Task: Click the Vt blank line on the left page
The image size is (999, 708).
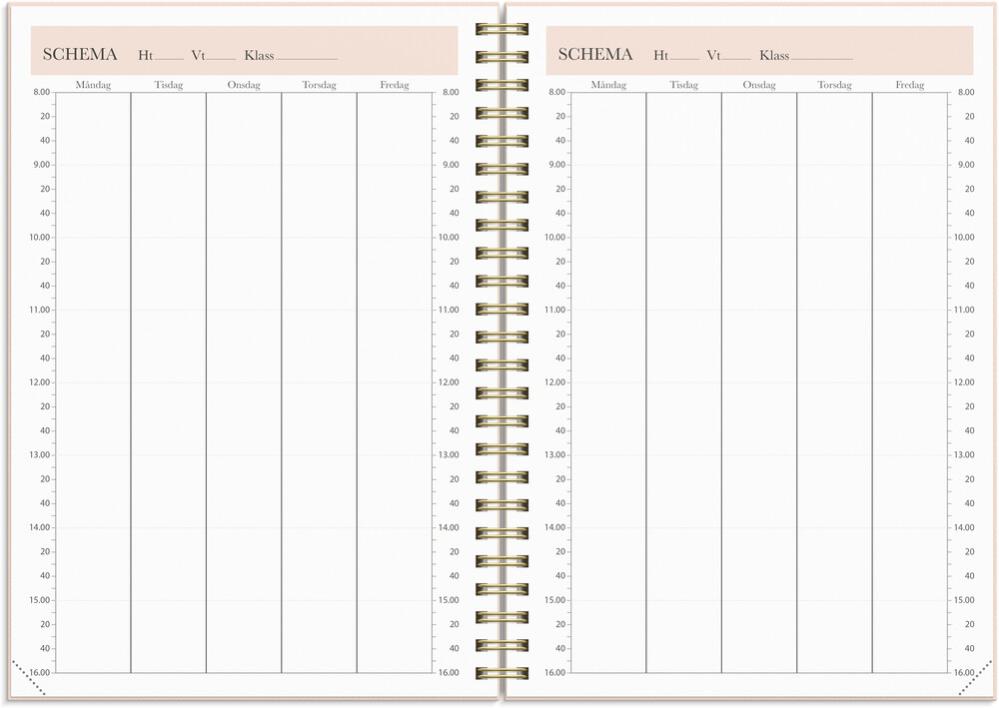Action: click(x=221, y=58)
